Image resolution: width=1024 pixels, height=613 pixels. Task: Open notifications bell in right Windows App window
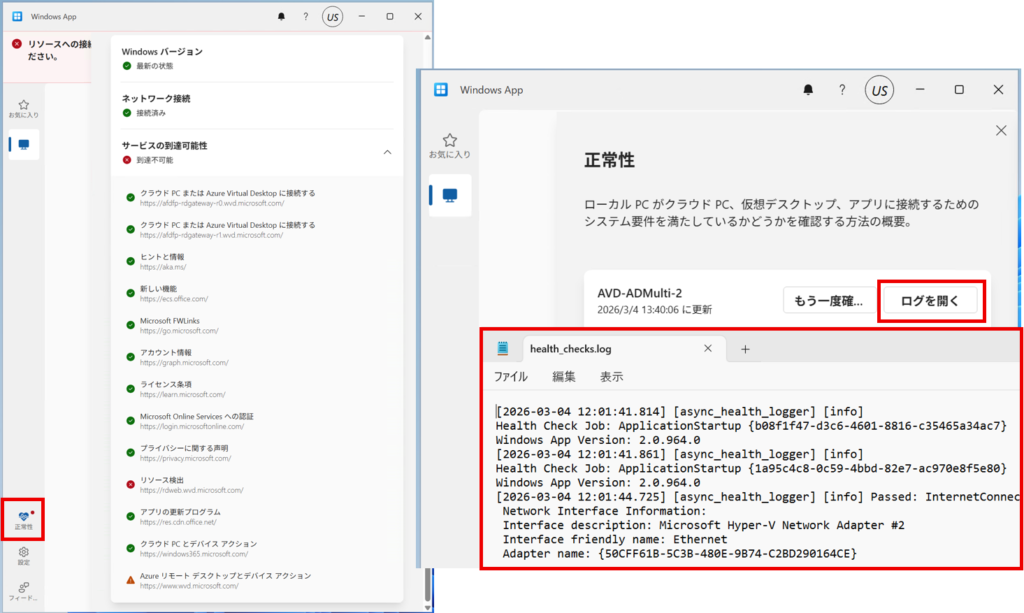pyautogui.click(x=808, y=90)
